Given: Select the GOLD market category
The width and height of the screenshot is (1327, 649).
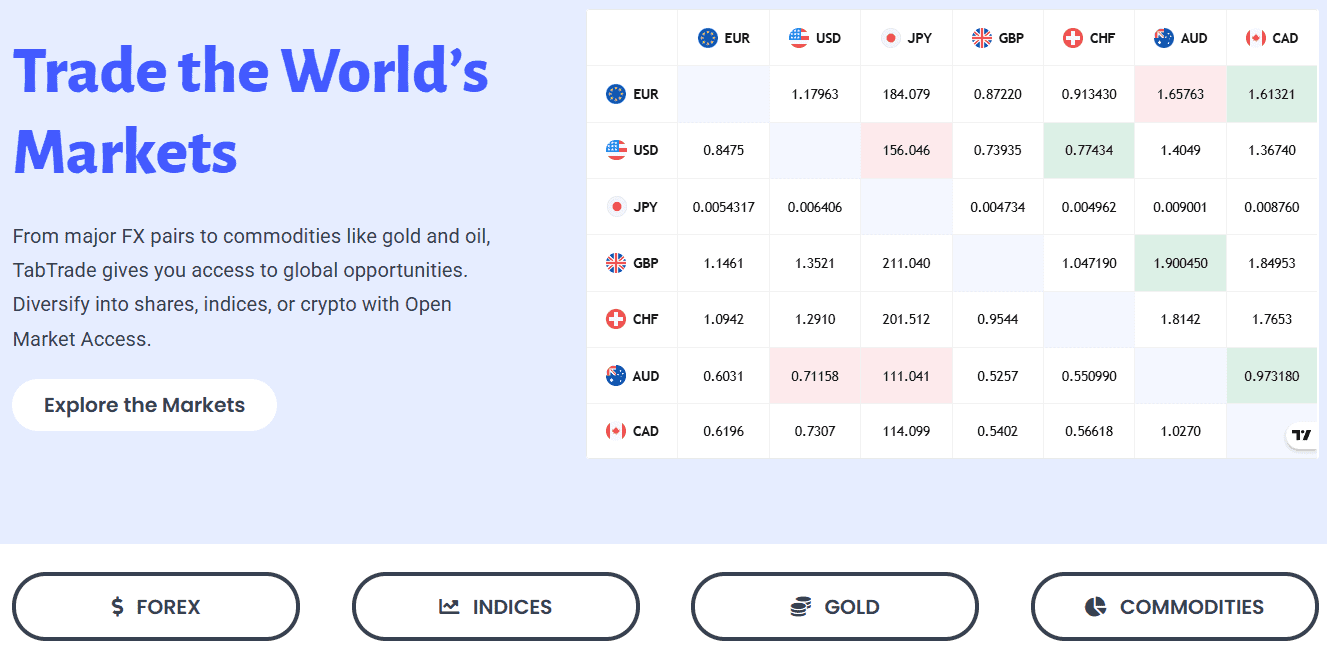Looking at the screenshot, I should tap(835, 607).
